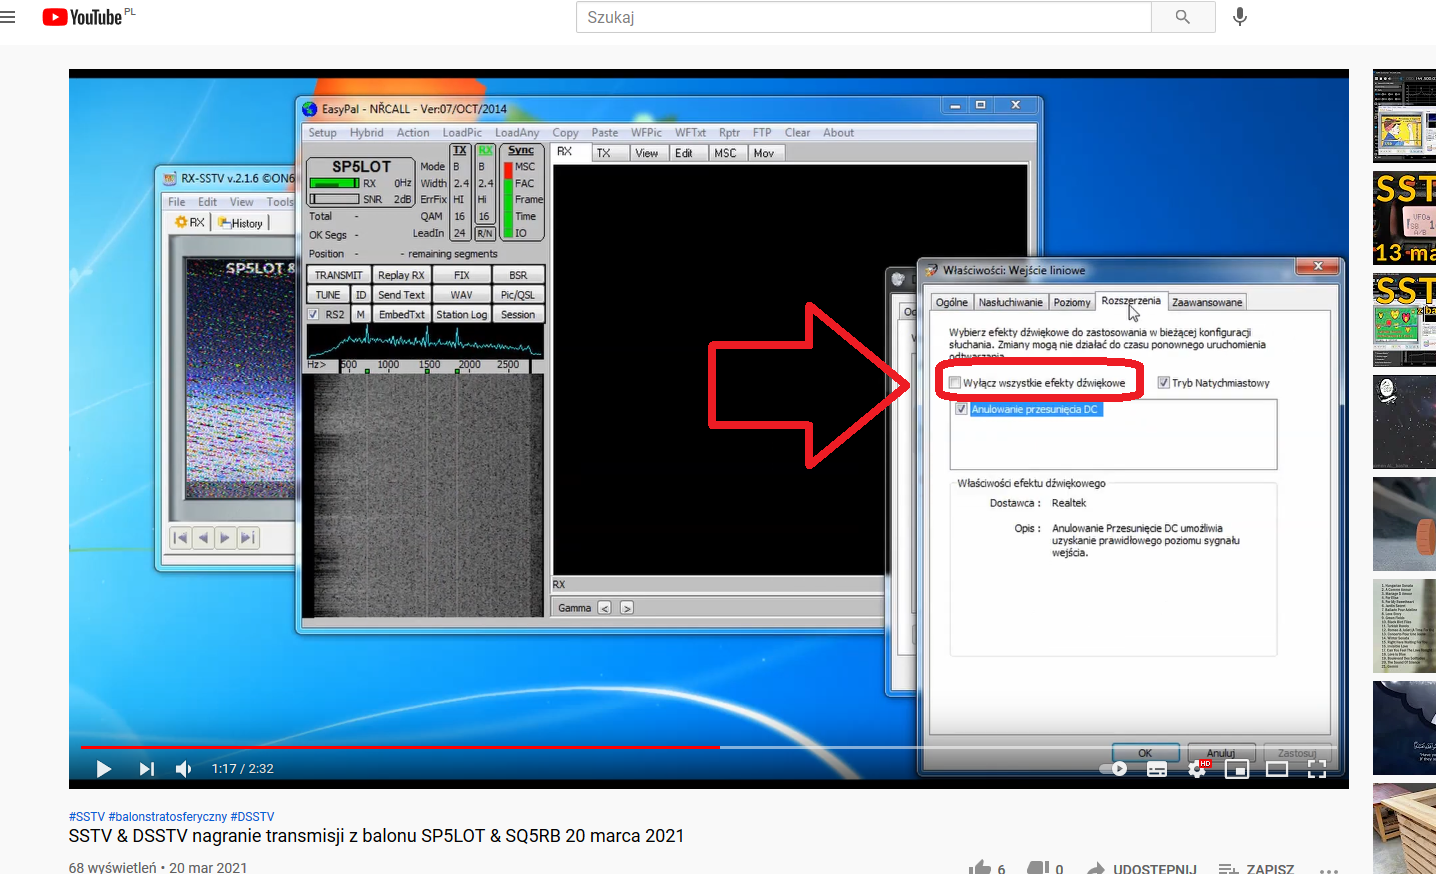
Task: Open EasyPal LoadPic menu
Action: [462, 133]
